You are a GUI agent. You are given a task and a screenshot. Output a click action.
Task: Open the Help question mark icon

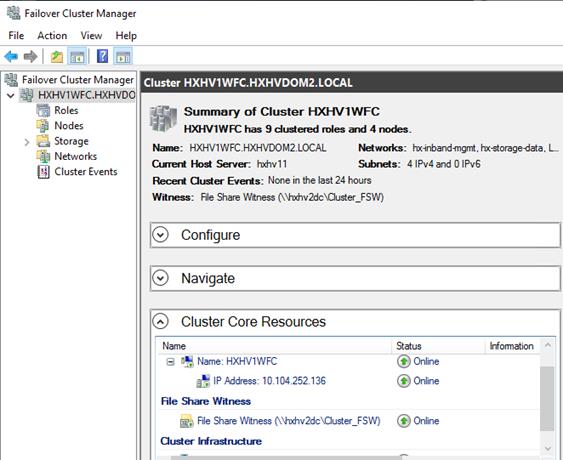coord(102,56)
